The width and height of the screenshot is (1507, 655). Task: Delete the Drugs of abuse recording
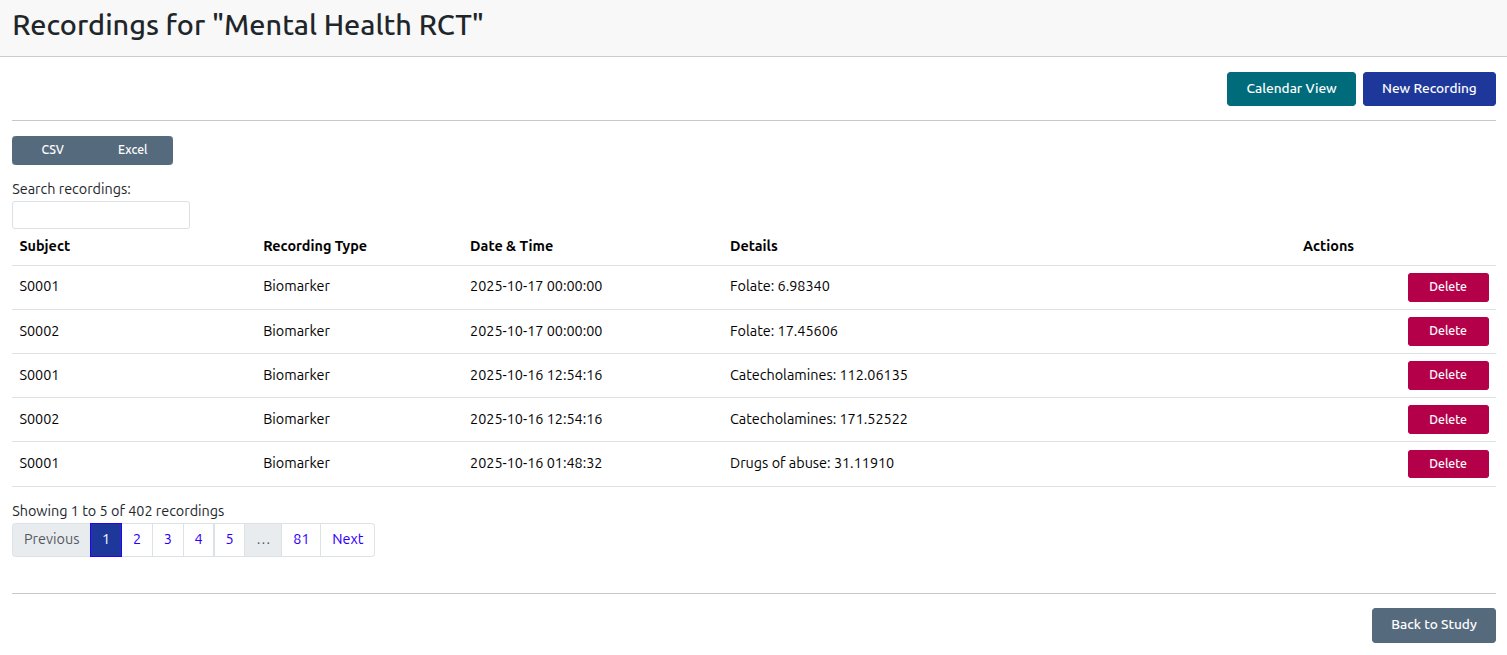(x=1447, y=464)
